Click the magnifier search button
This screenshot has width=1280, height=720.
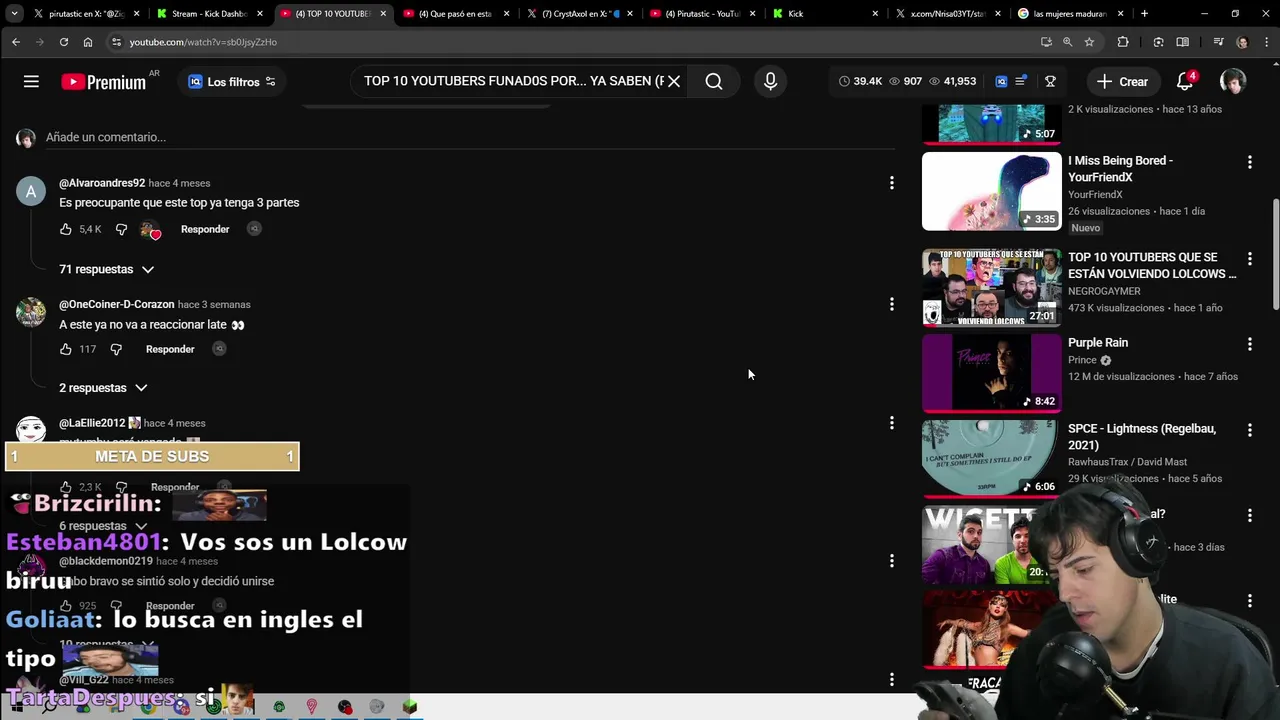coord(714,82)
